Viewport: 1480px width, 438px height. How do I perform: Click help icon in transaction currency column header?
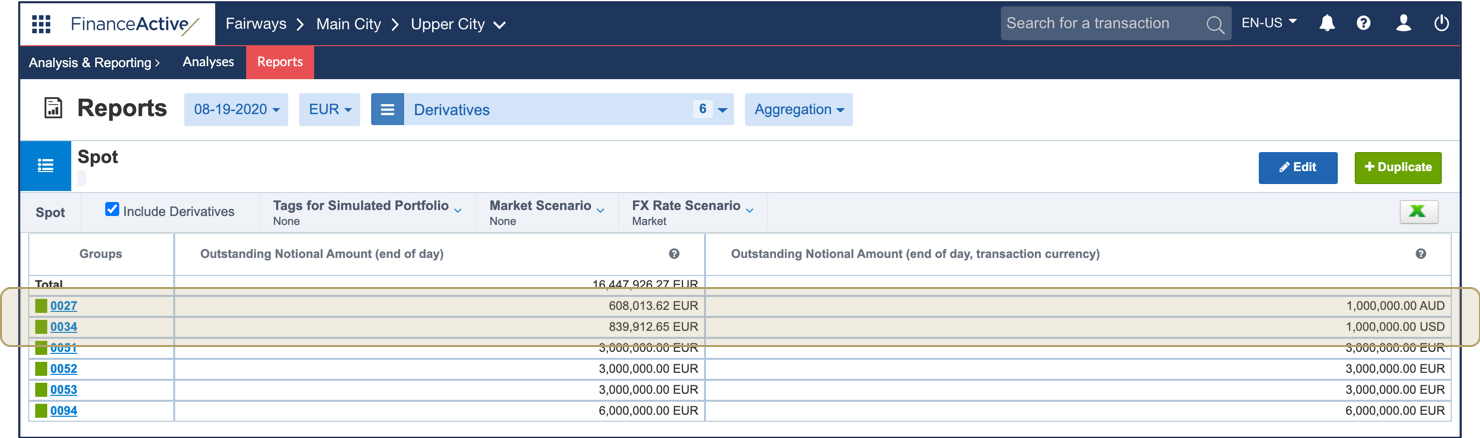tap(1421, 254)
